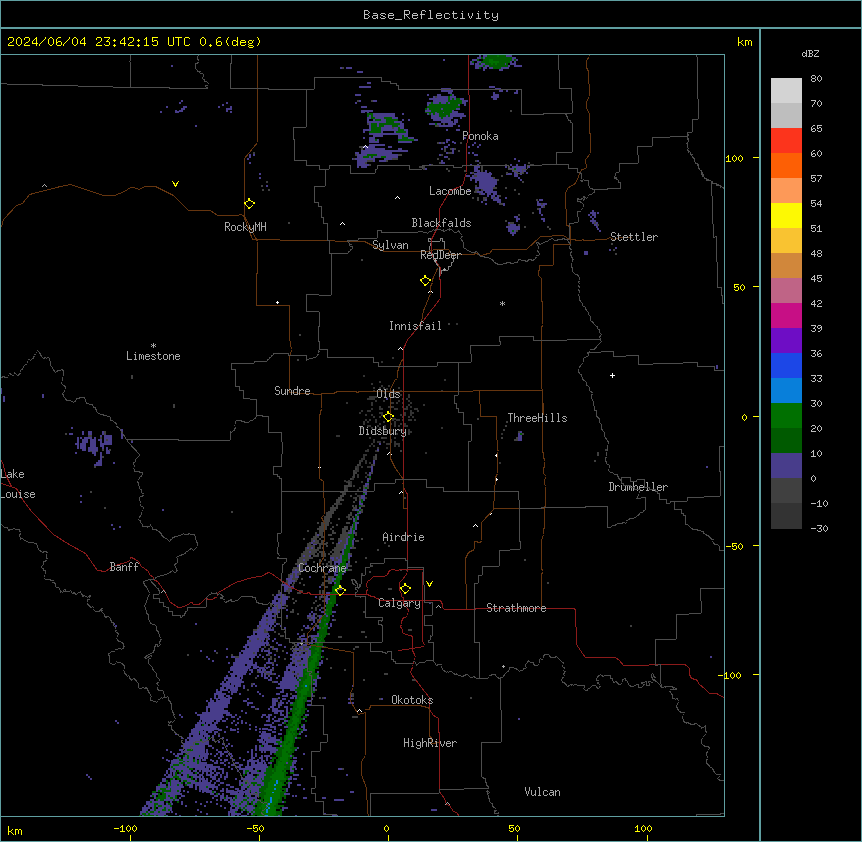Click the RockyMH label
Screen dimensions: 862x842
click(x=245, y=227)
